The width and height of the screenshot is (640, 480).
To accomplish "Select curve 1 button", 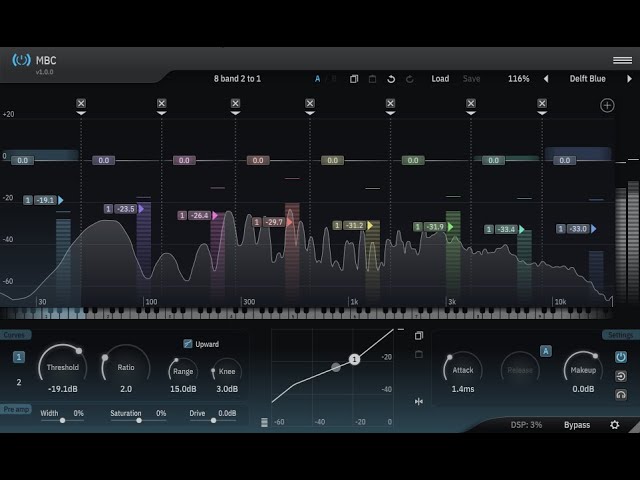I will pos(18,357).
